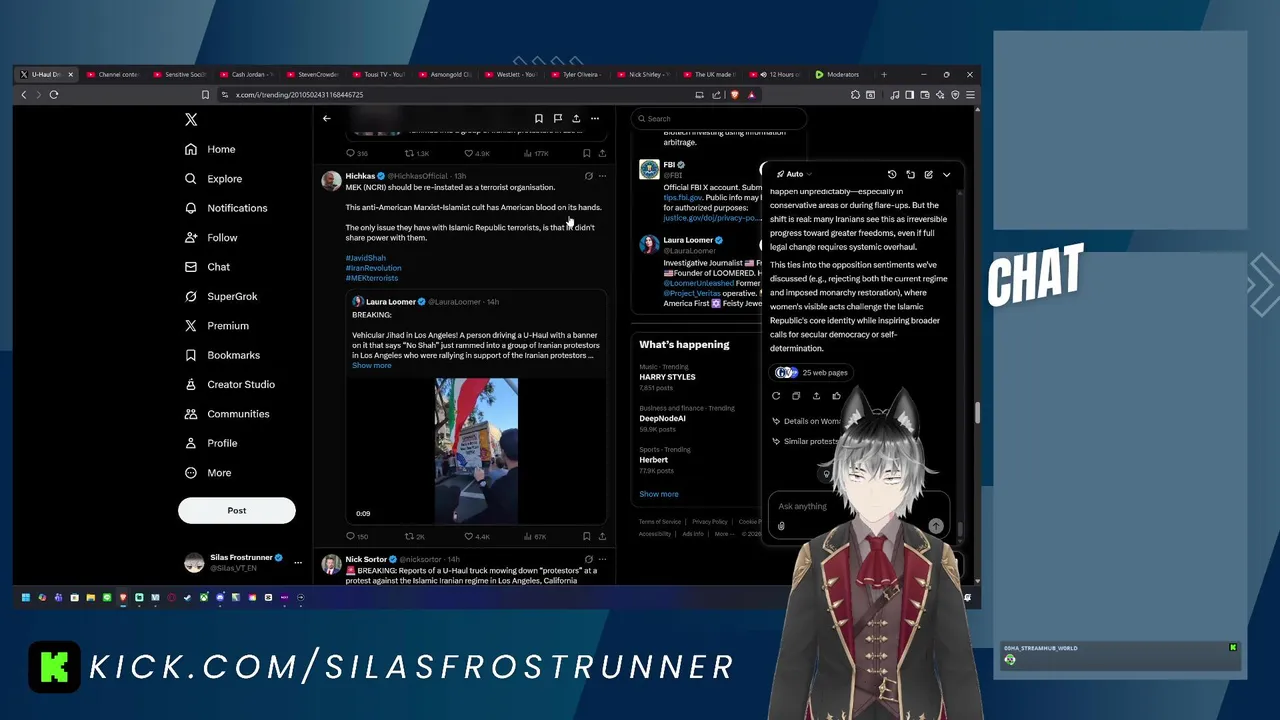The height and width of the screenshot is (720, 1280).
Task: Click Show more in the quoted Laura Loomer post
Action: tap(371, 365)
